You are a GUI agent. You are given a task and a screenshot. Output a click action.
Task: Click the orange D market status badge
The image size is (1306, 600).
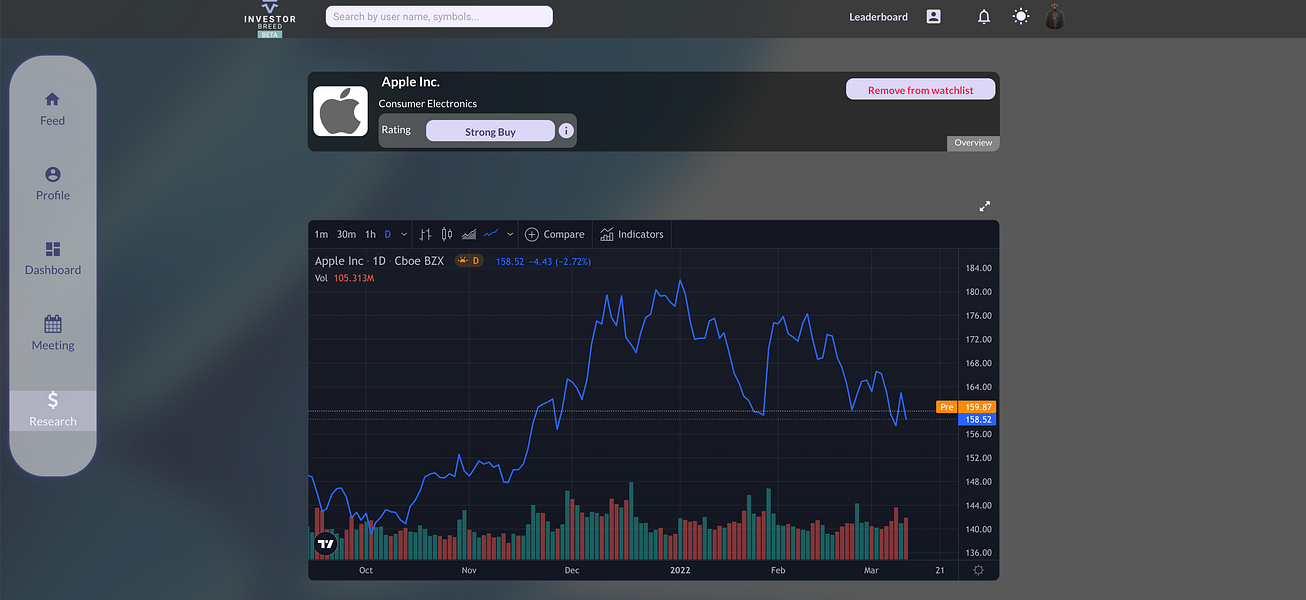469,261
